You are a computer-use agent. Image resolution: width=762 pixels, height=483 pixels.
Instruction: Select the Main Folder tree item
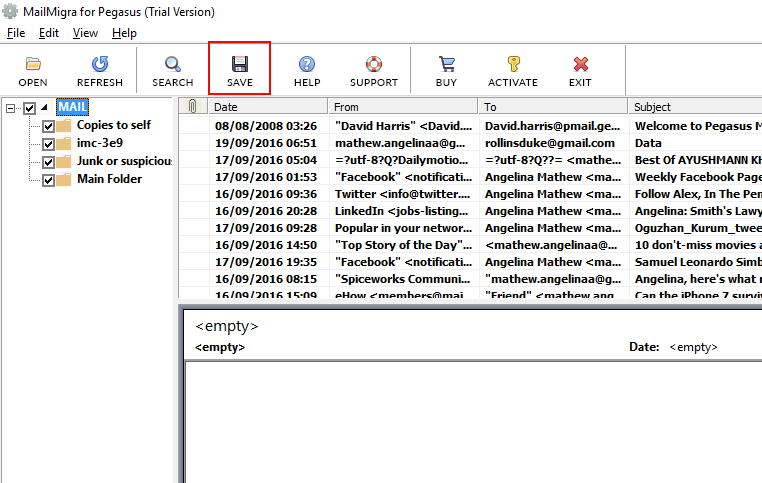(x=109, y=179)
